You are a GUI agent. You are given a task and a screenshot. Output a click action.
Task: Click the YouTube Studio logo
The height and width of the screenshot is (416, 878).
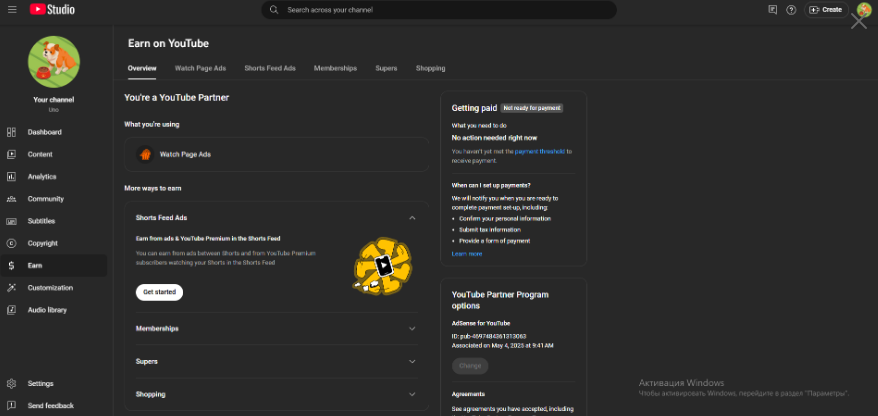tap(52, 10)
